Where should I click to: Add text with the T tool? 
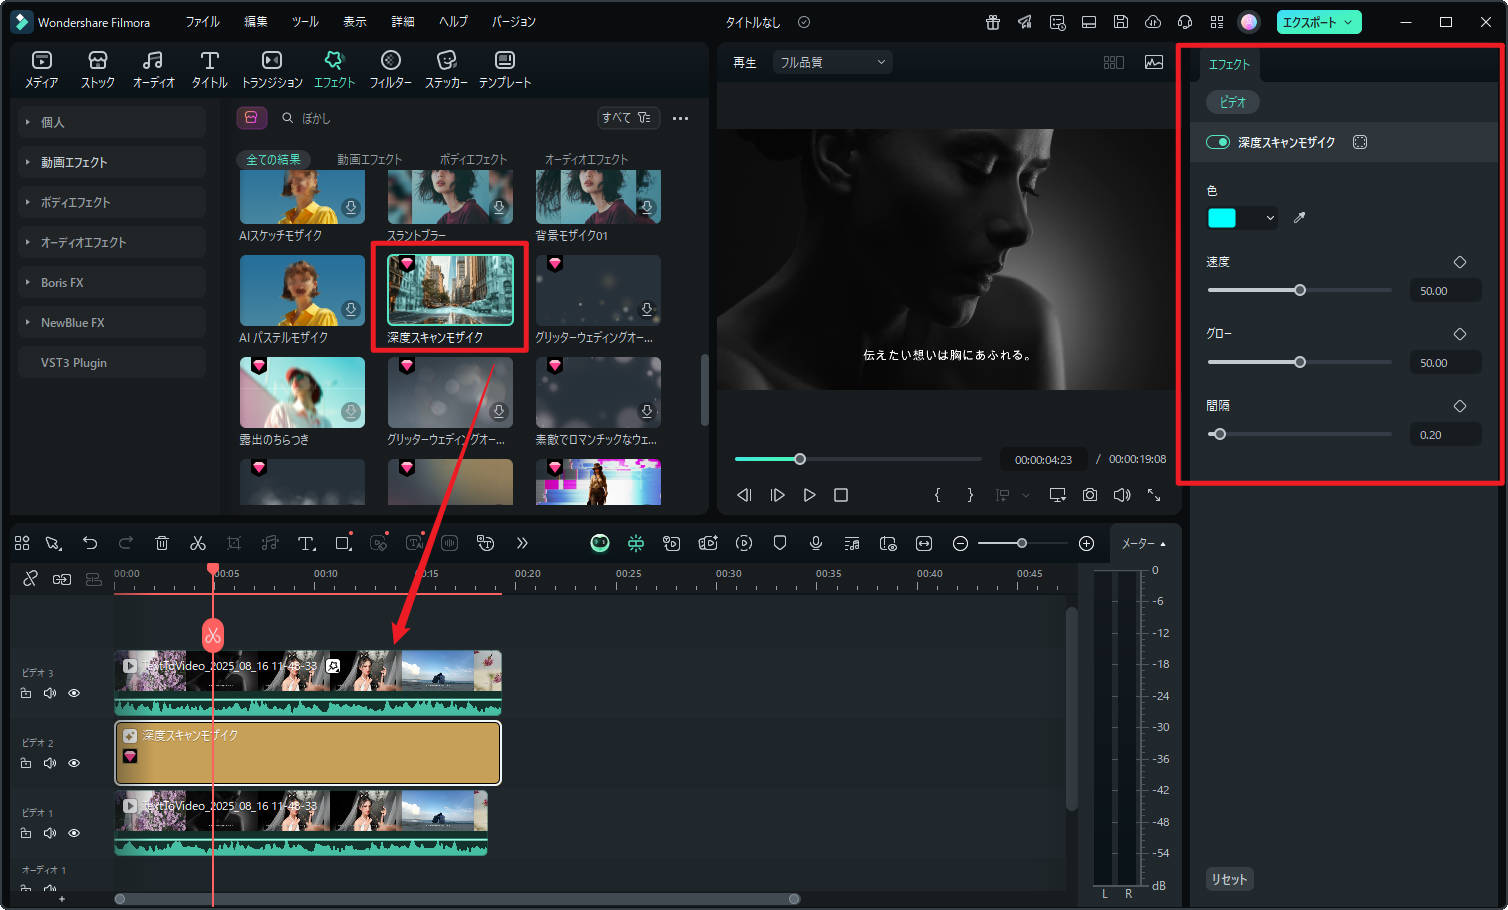coord(307,543)
